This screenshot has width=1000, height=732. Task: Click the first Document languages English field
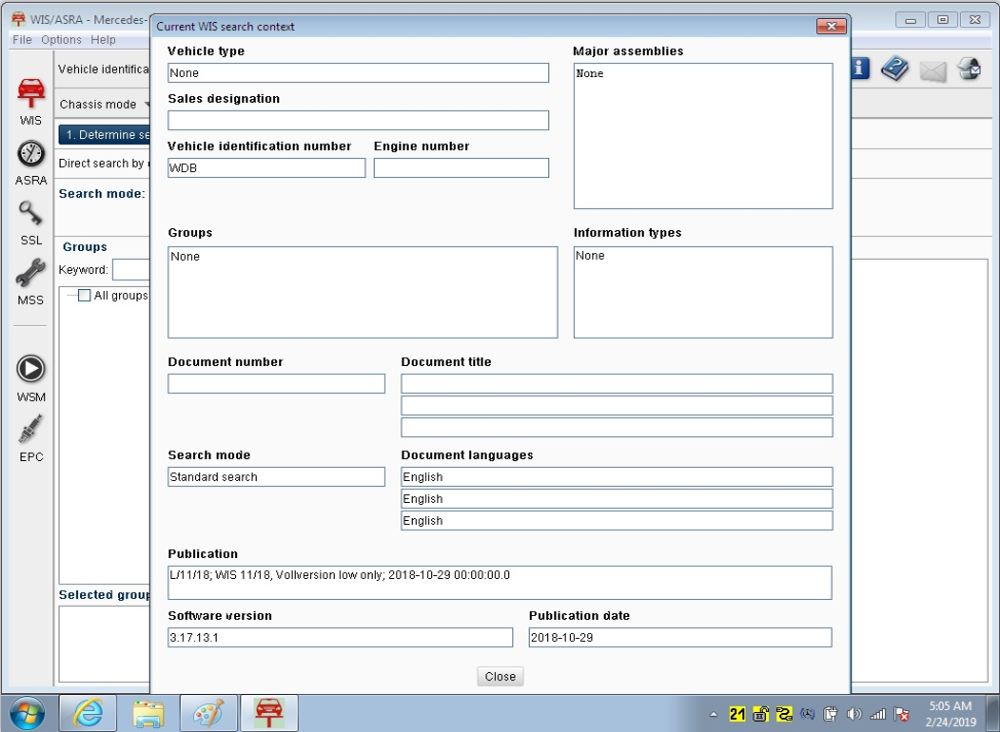pyautogui.click(x=617, y=477)
